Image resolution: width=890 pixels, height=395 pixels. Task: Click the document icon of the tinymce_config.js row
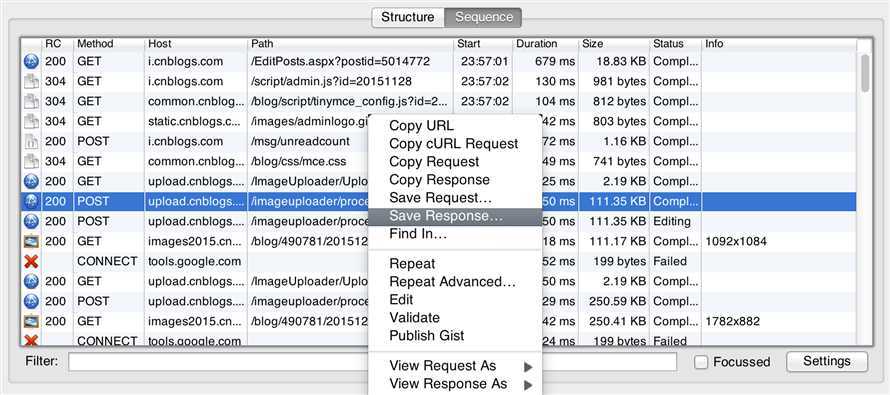click(x=31, y=101)
